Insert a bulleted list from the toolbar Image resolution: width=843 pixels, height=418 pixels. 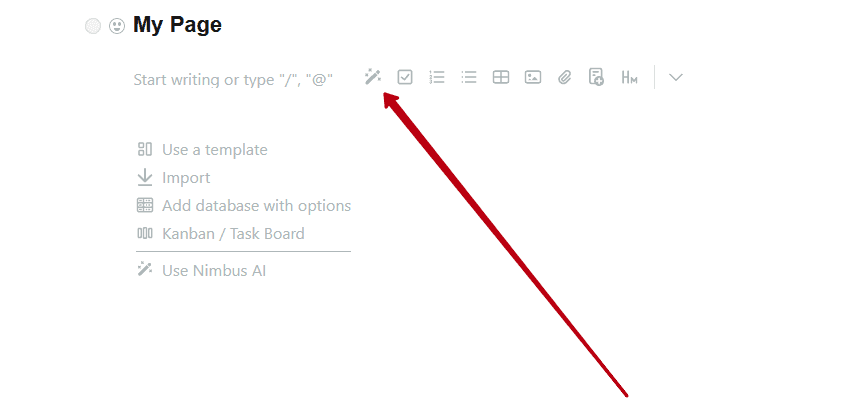tap(469, 77)
